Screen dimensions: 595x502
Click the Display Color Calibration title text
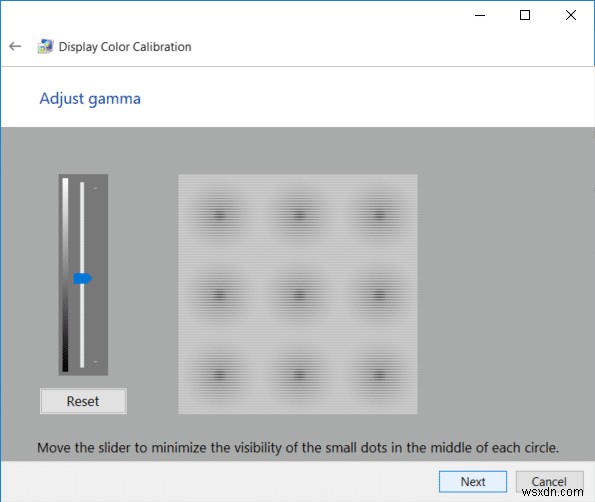pos(125,47)
